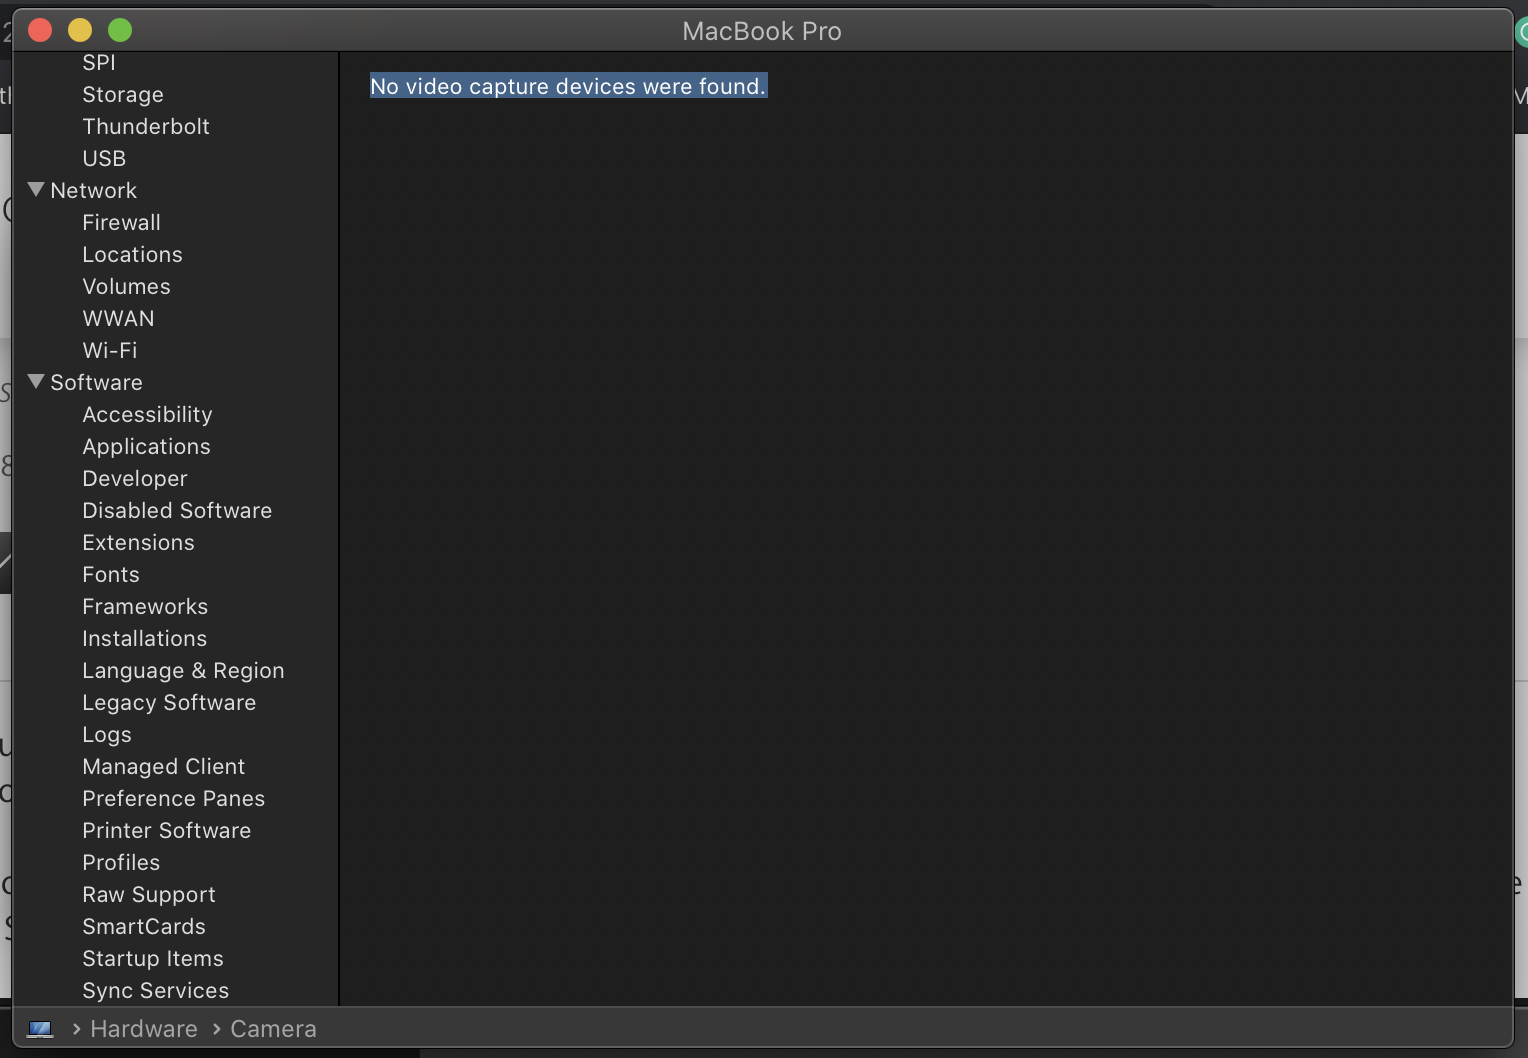Open the Wi-Fi entry

(110, 350)
